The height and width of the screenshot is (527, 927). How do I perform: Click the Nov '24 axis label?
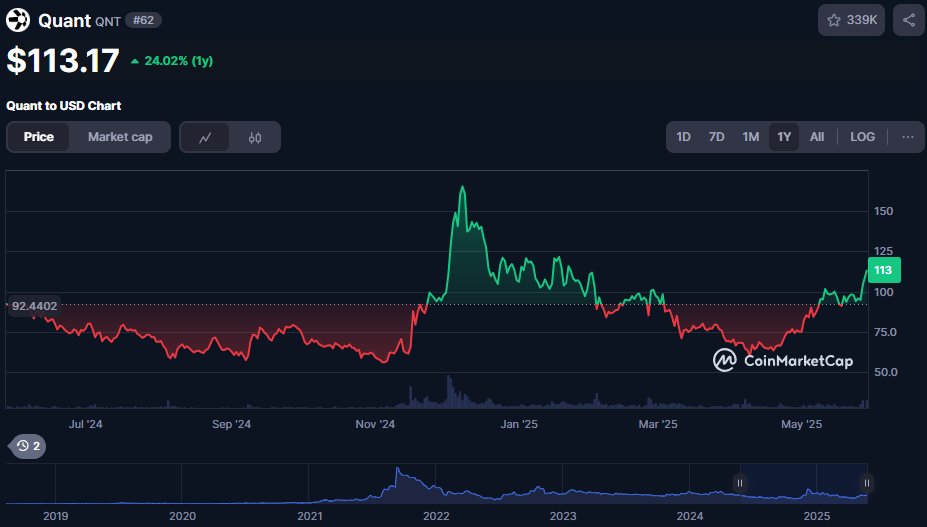click(x=375, y=424)
